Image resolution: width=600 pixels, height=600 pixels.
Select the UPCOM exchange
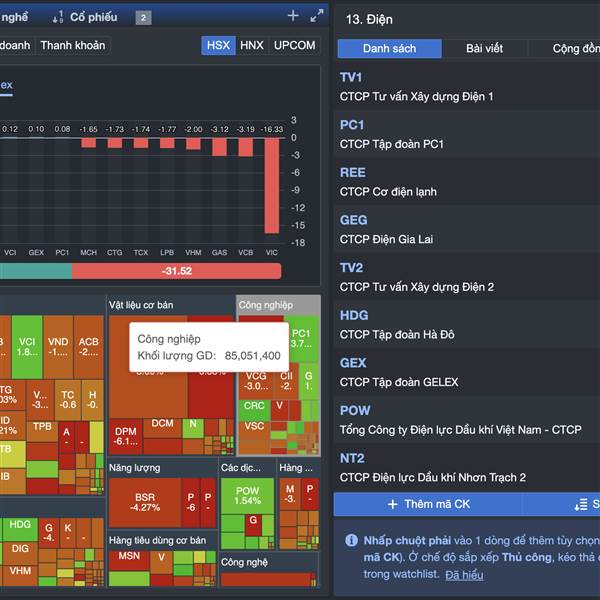294,46
